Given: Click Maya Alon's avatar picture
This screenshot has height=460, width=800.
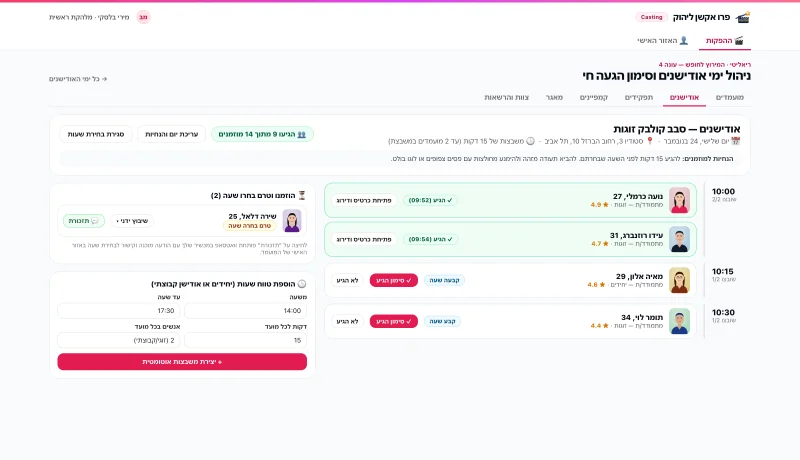Looking at the screenshot, I should click(x=679, y=280).
